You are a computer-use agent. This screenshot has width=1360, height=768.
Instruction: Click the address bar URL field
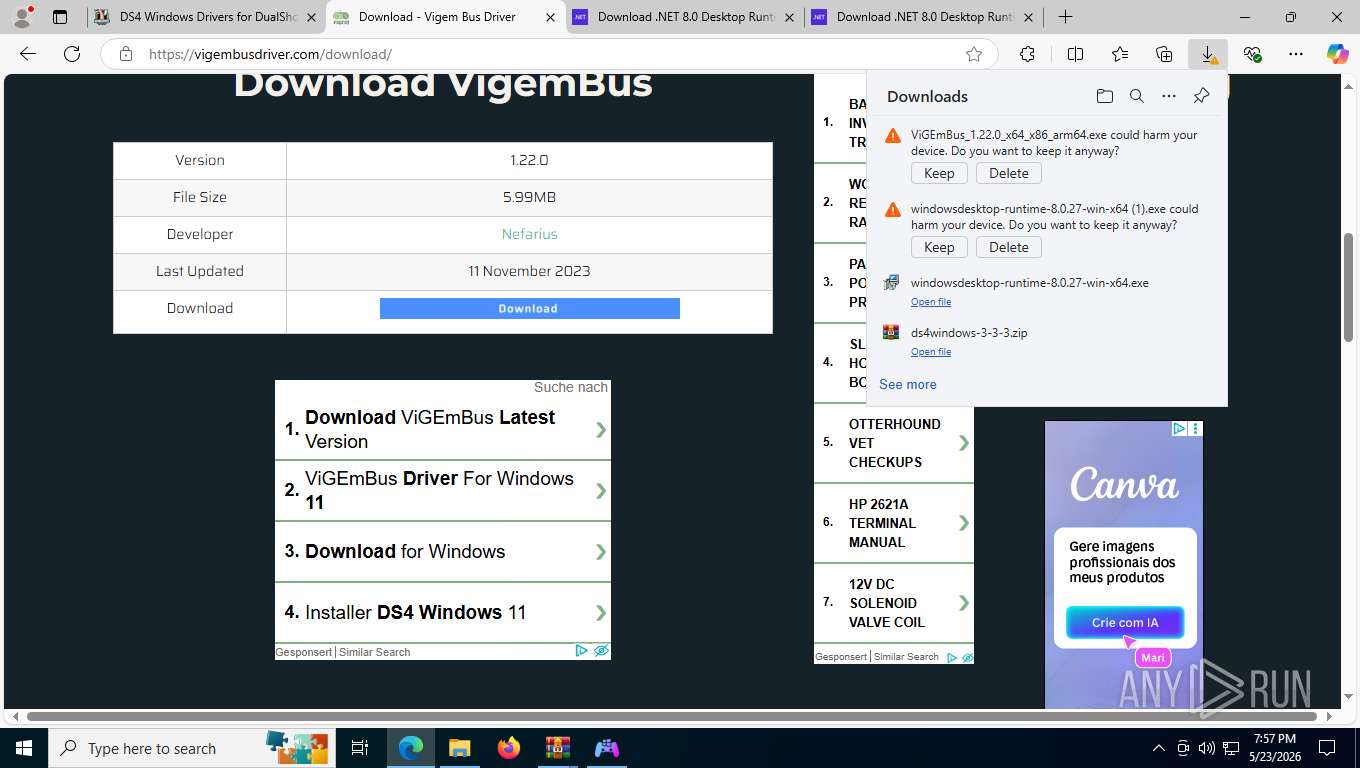[550, 54]
